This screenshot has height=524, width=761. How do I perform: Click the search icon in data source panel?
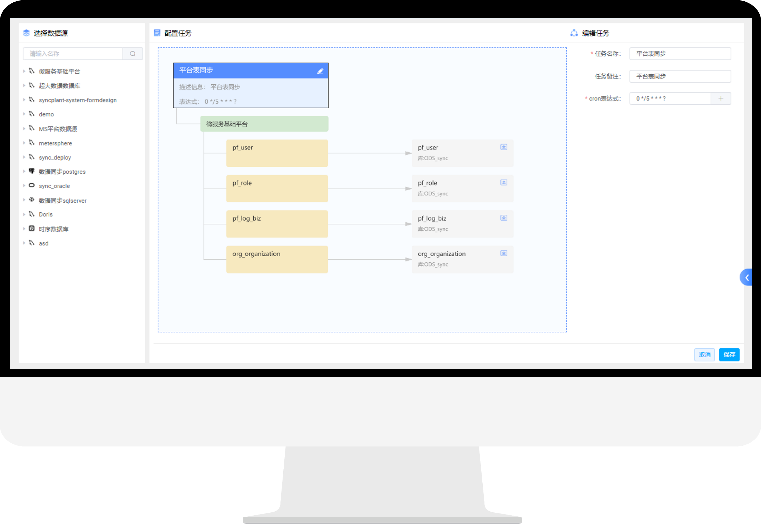(x=133, y=54)
